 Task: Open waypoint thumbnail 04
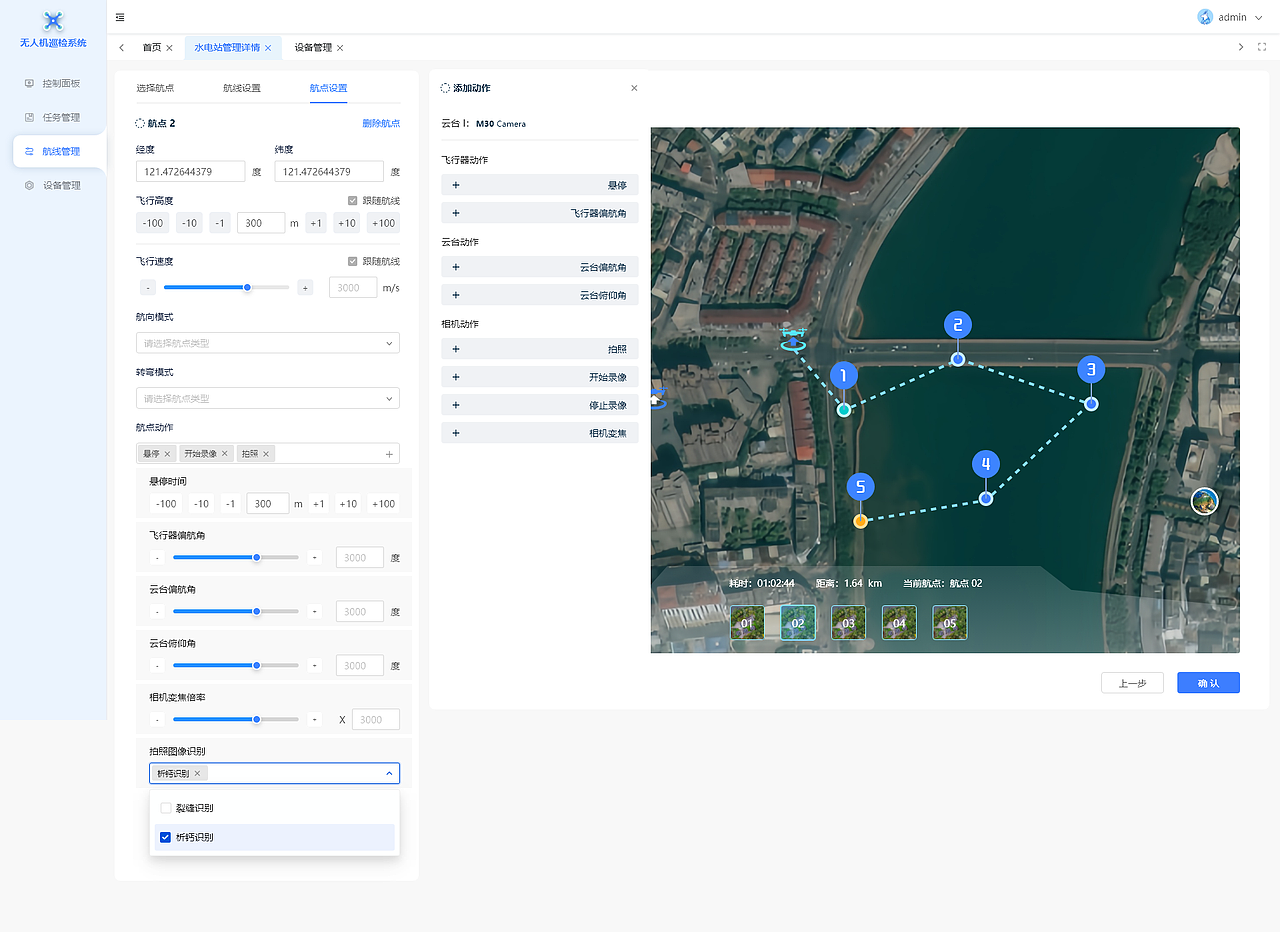pos(899,622)
